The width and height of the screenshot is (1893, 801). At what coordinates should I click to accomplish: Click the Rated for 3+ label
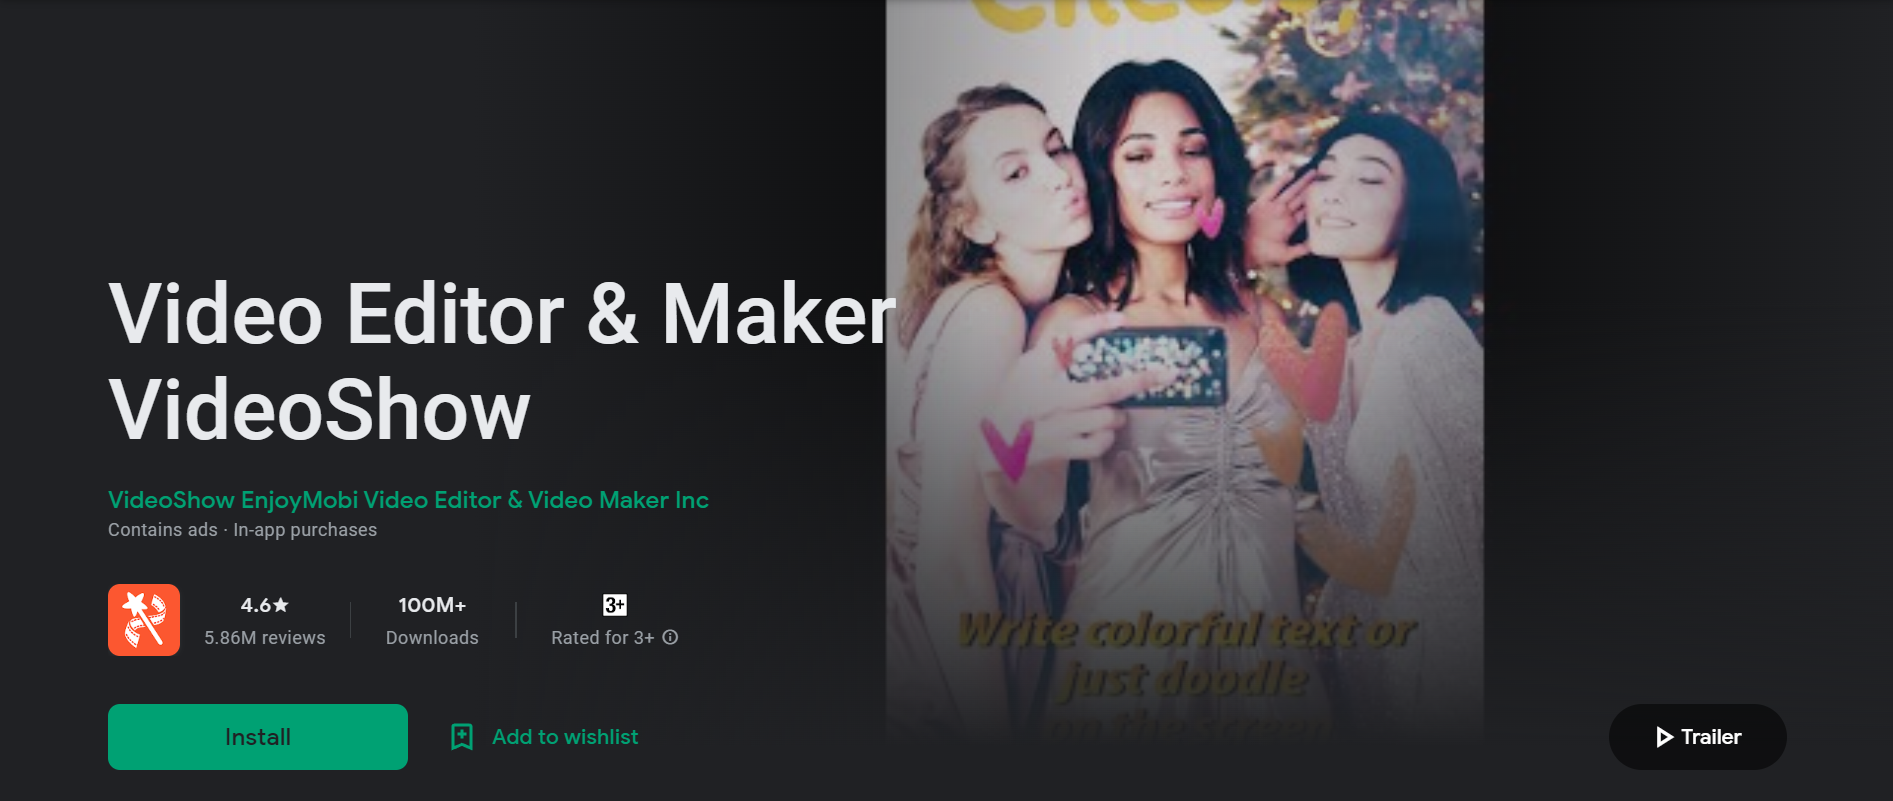tap(603, 638)
